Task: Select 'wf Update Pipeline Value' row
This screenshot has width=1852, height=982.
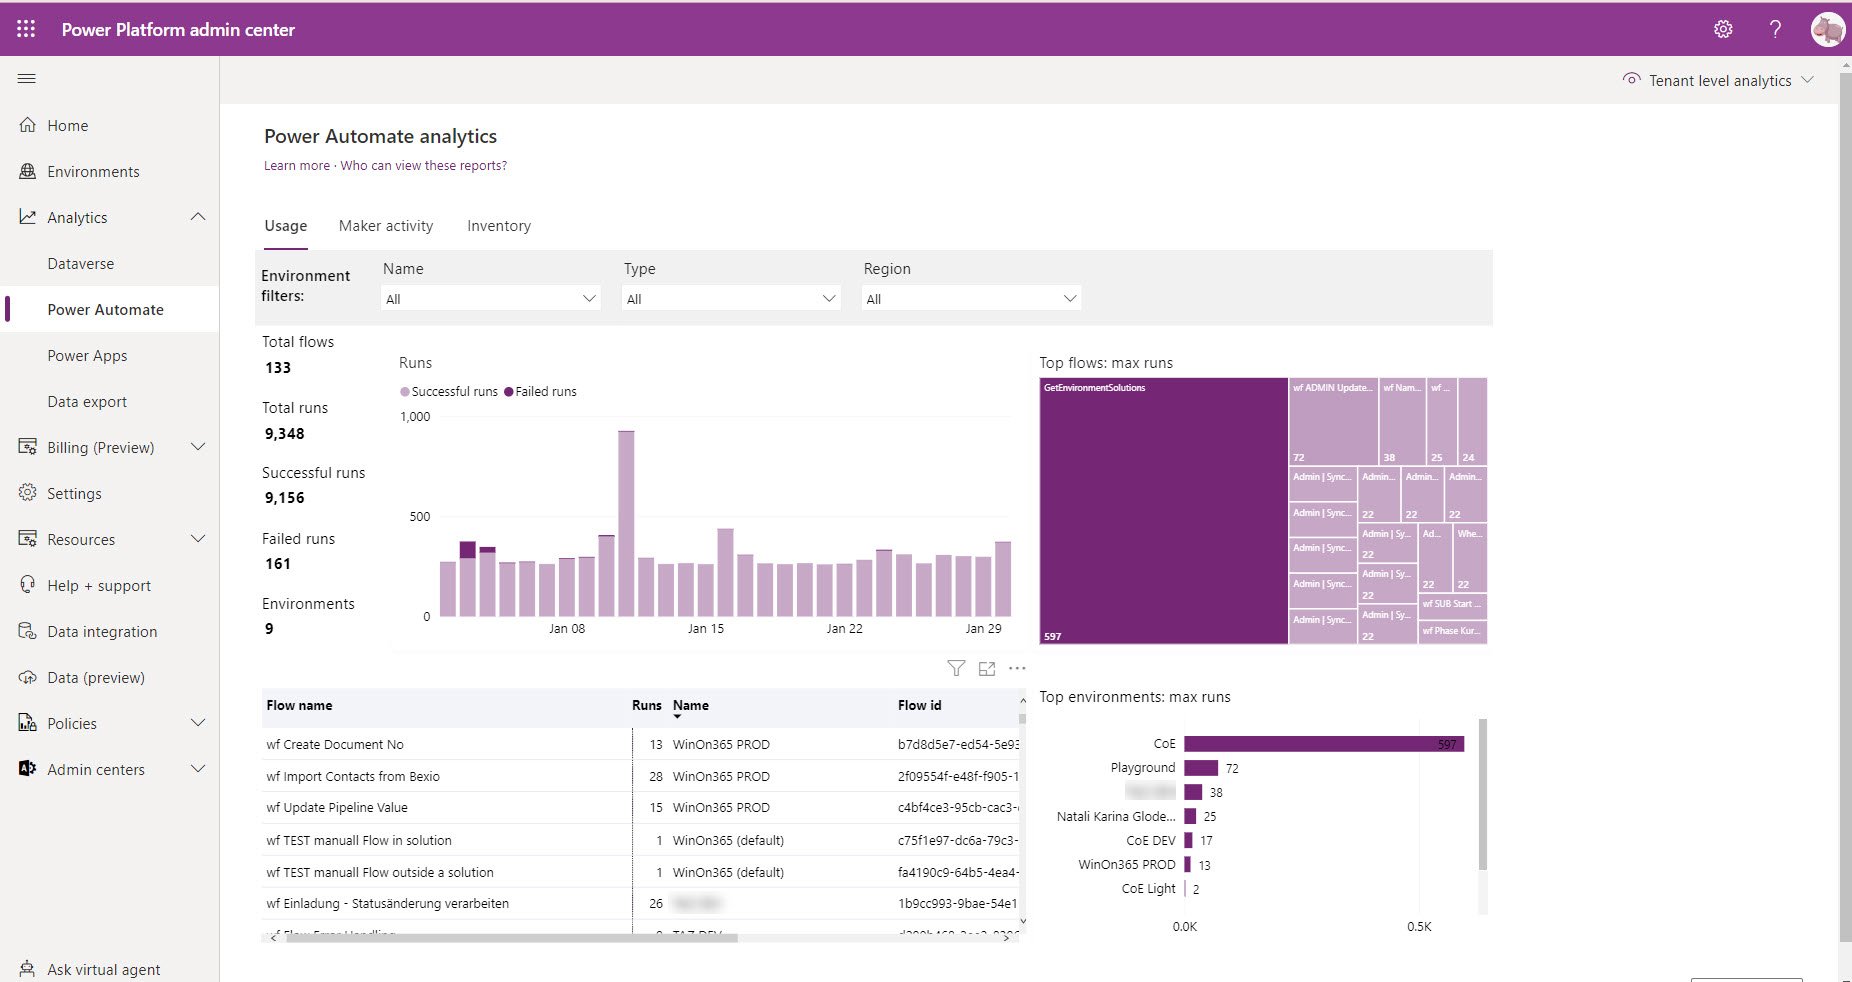Action: click(x=642, y=807)
